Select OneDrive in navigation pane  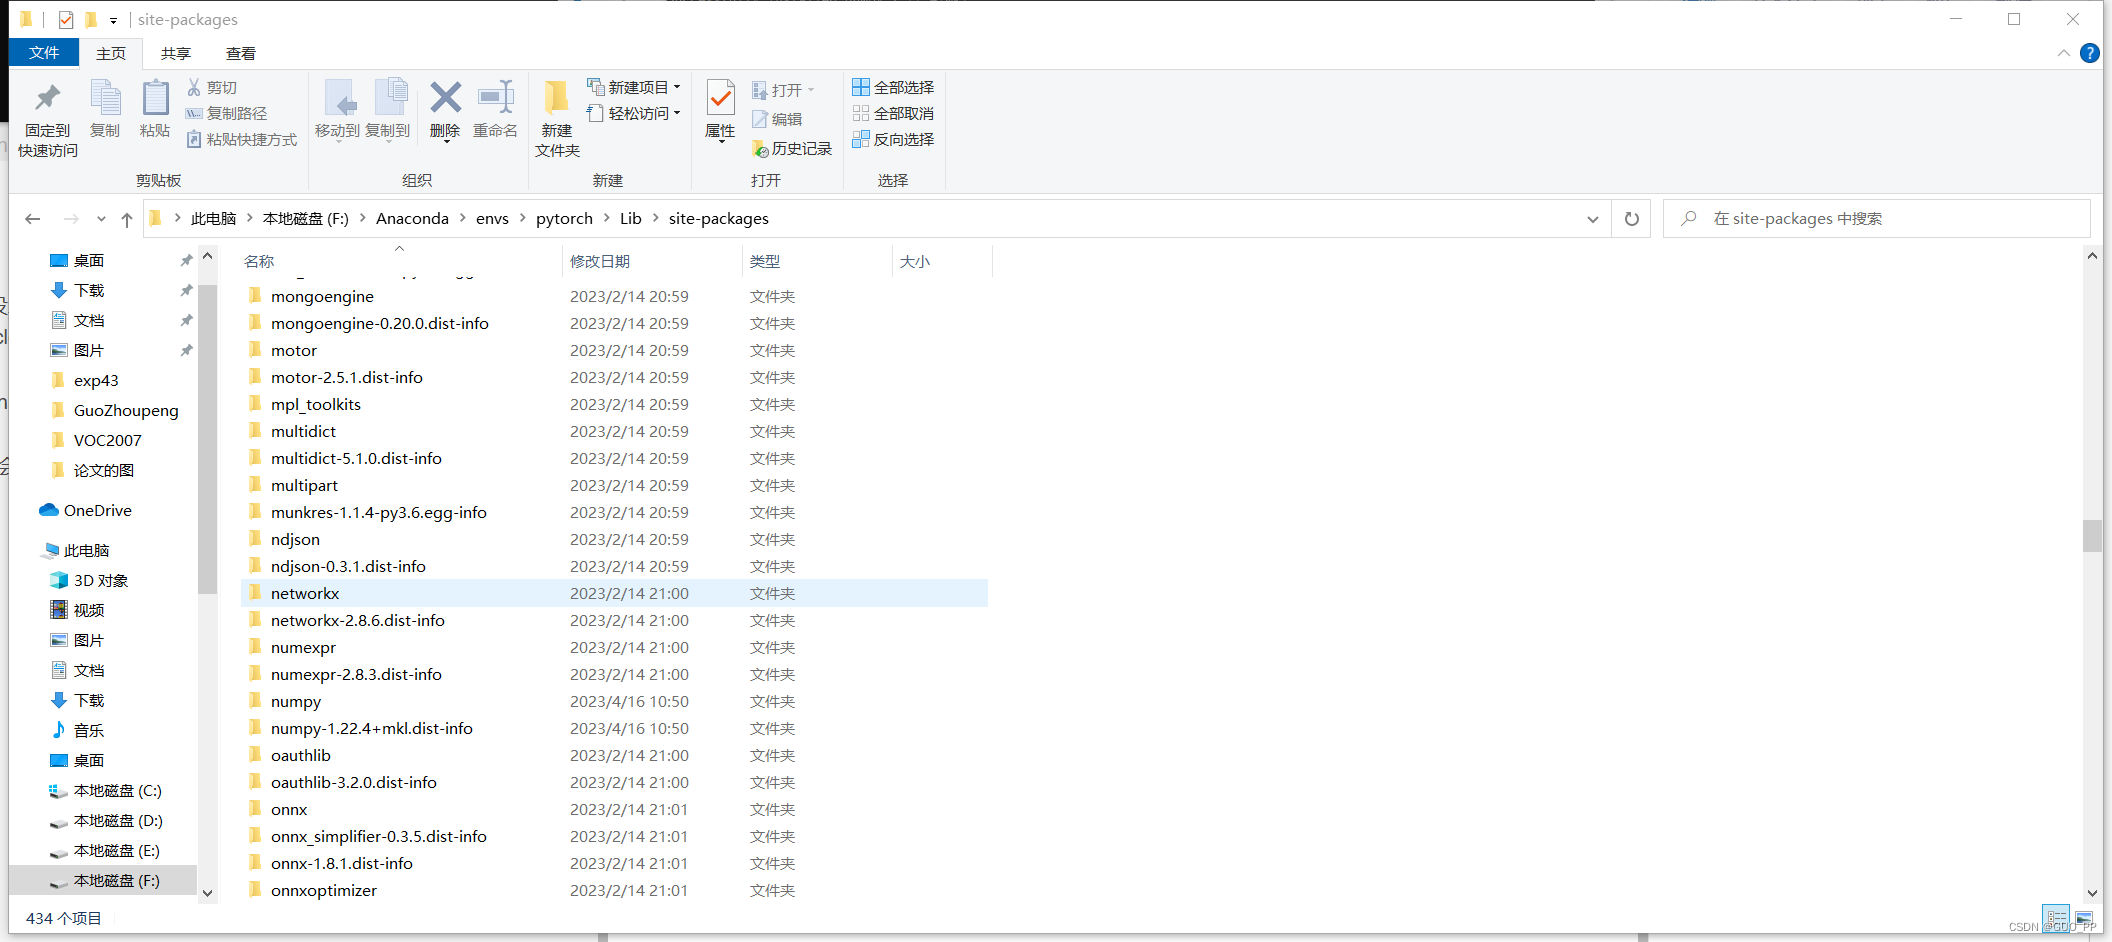click(x=97, y=510)
